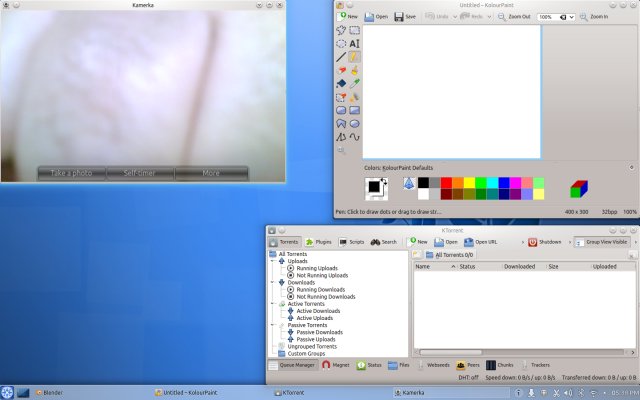The height and width of the screenshot is (400, 640).
Task: Toggle the Queue Manager button in KTorrent
Action: click(292, 365)
